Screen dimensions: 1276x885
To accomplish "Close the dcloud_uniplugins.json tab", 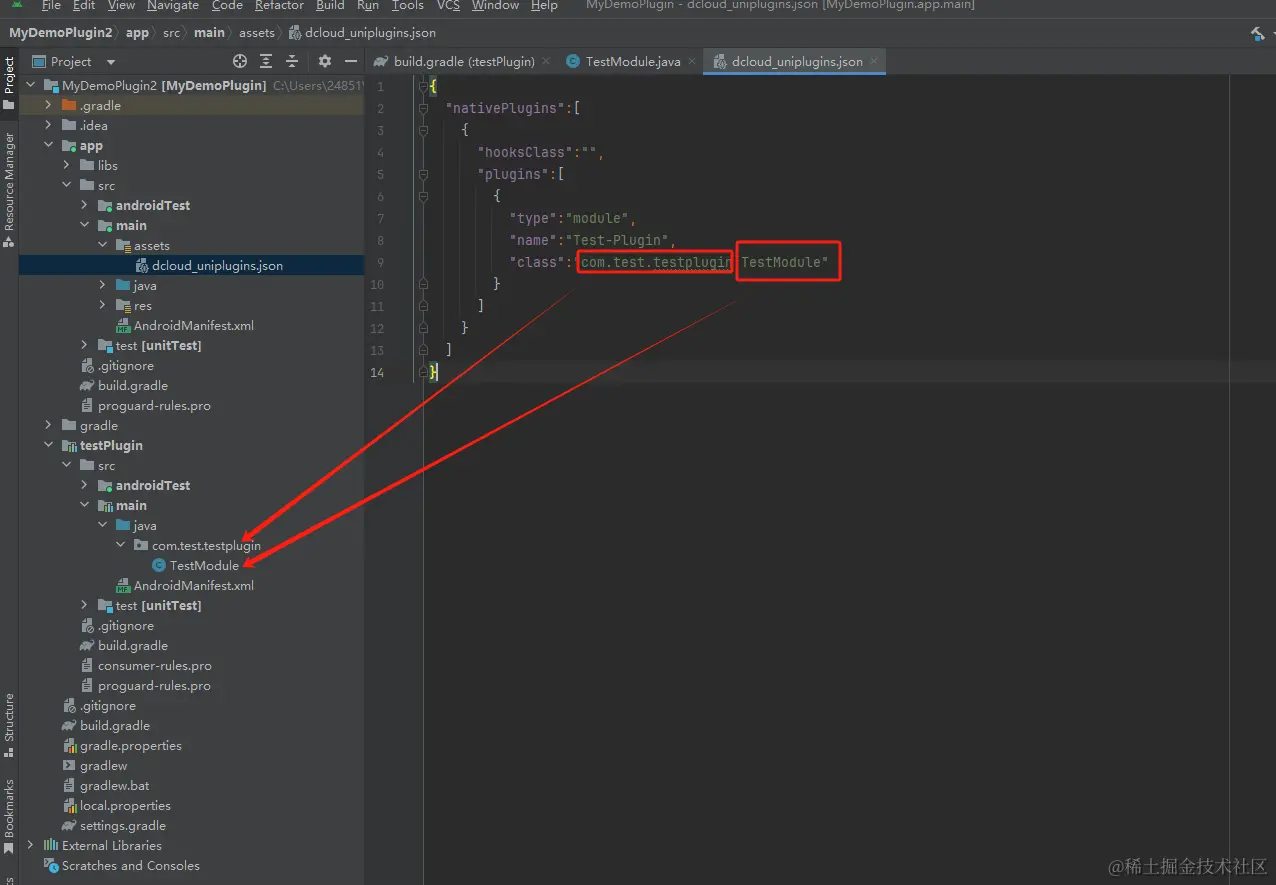I will 874,61.
